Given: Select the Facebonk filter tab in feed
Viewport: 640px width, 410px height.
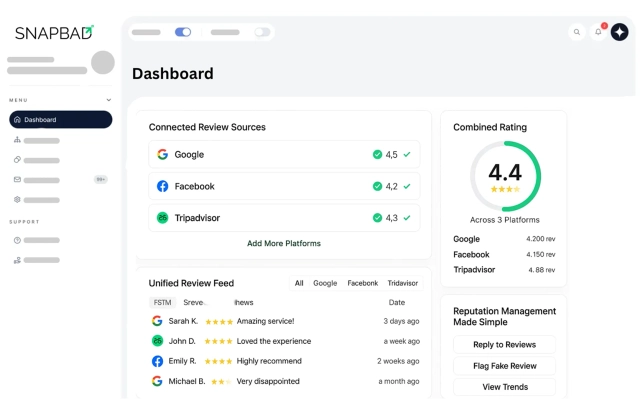Looking at the screenshot, I should (x=362, y=283).
